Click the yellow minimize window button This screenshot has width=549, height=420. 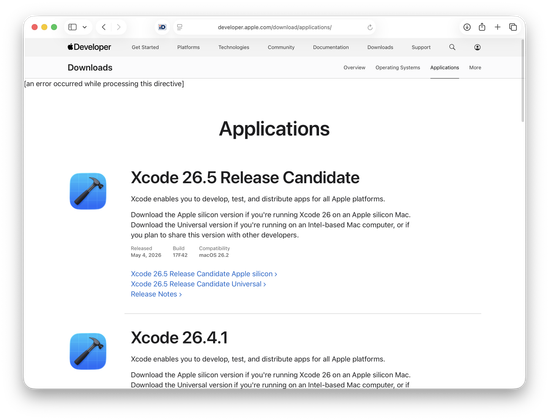click(x=44, y=27)
